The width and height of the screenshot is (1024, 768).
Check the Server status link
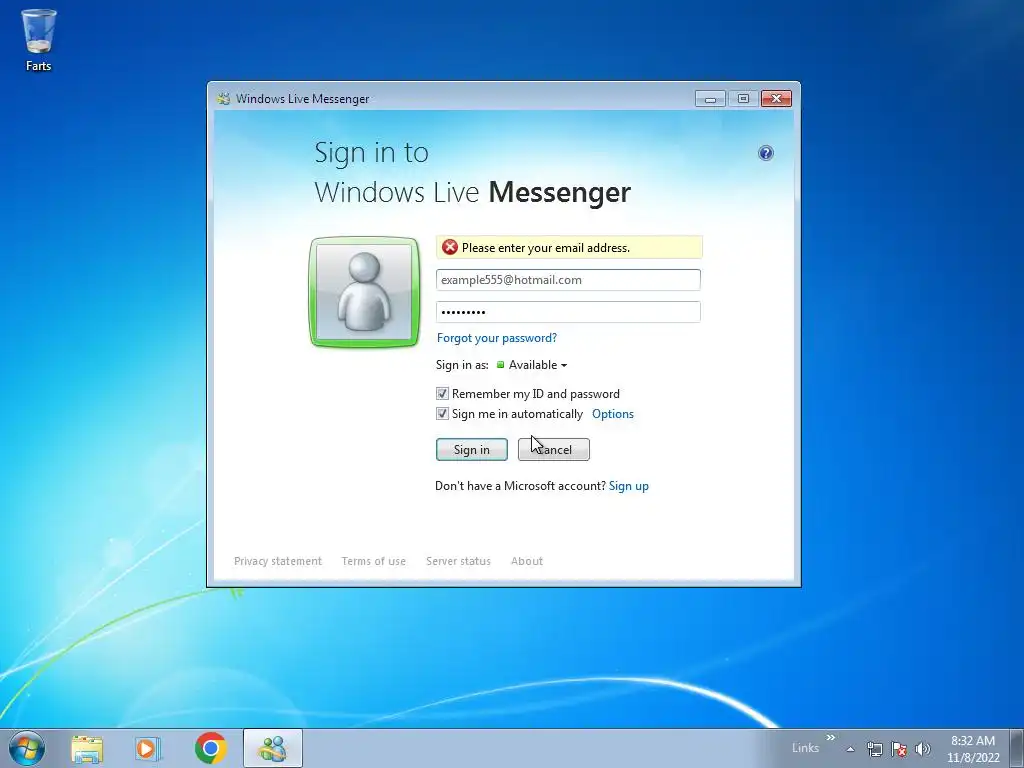click(458, 561)
